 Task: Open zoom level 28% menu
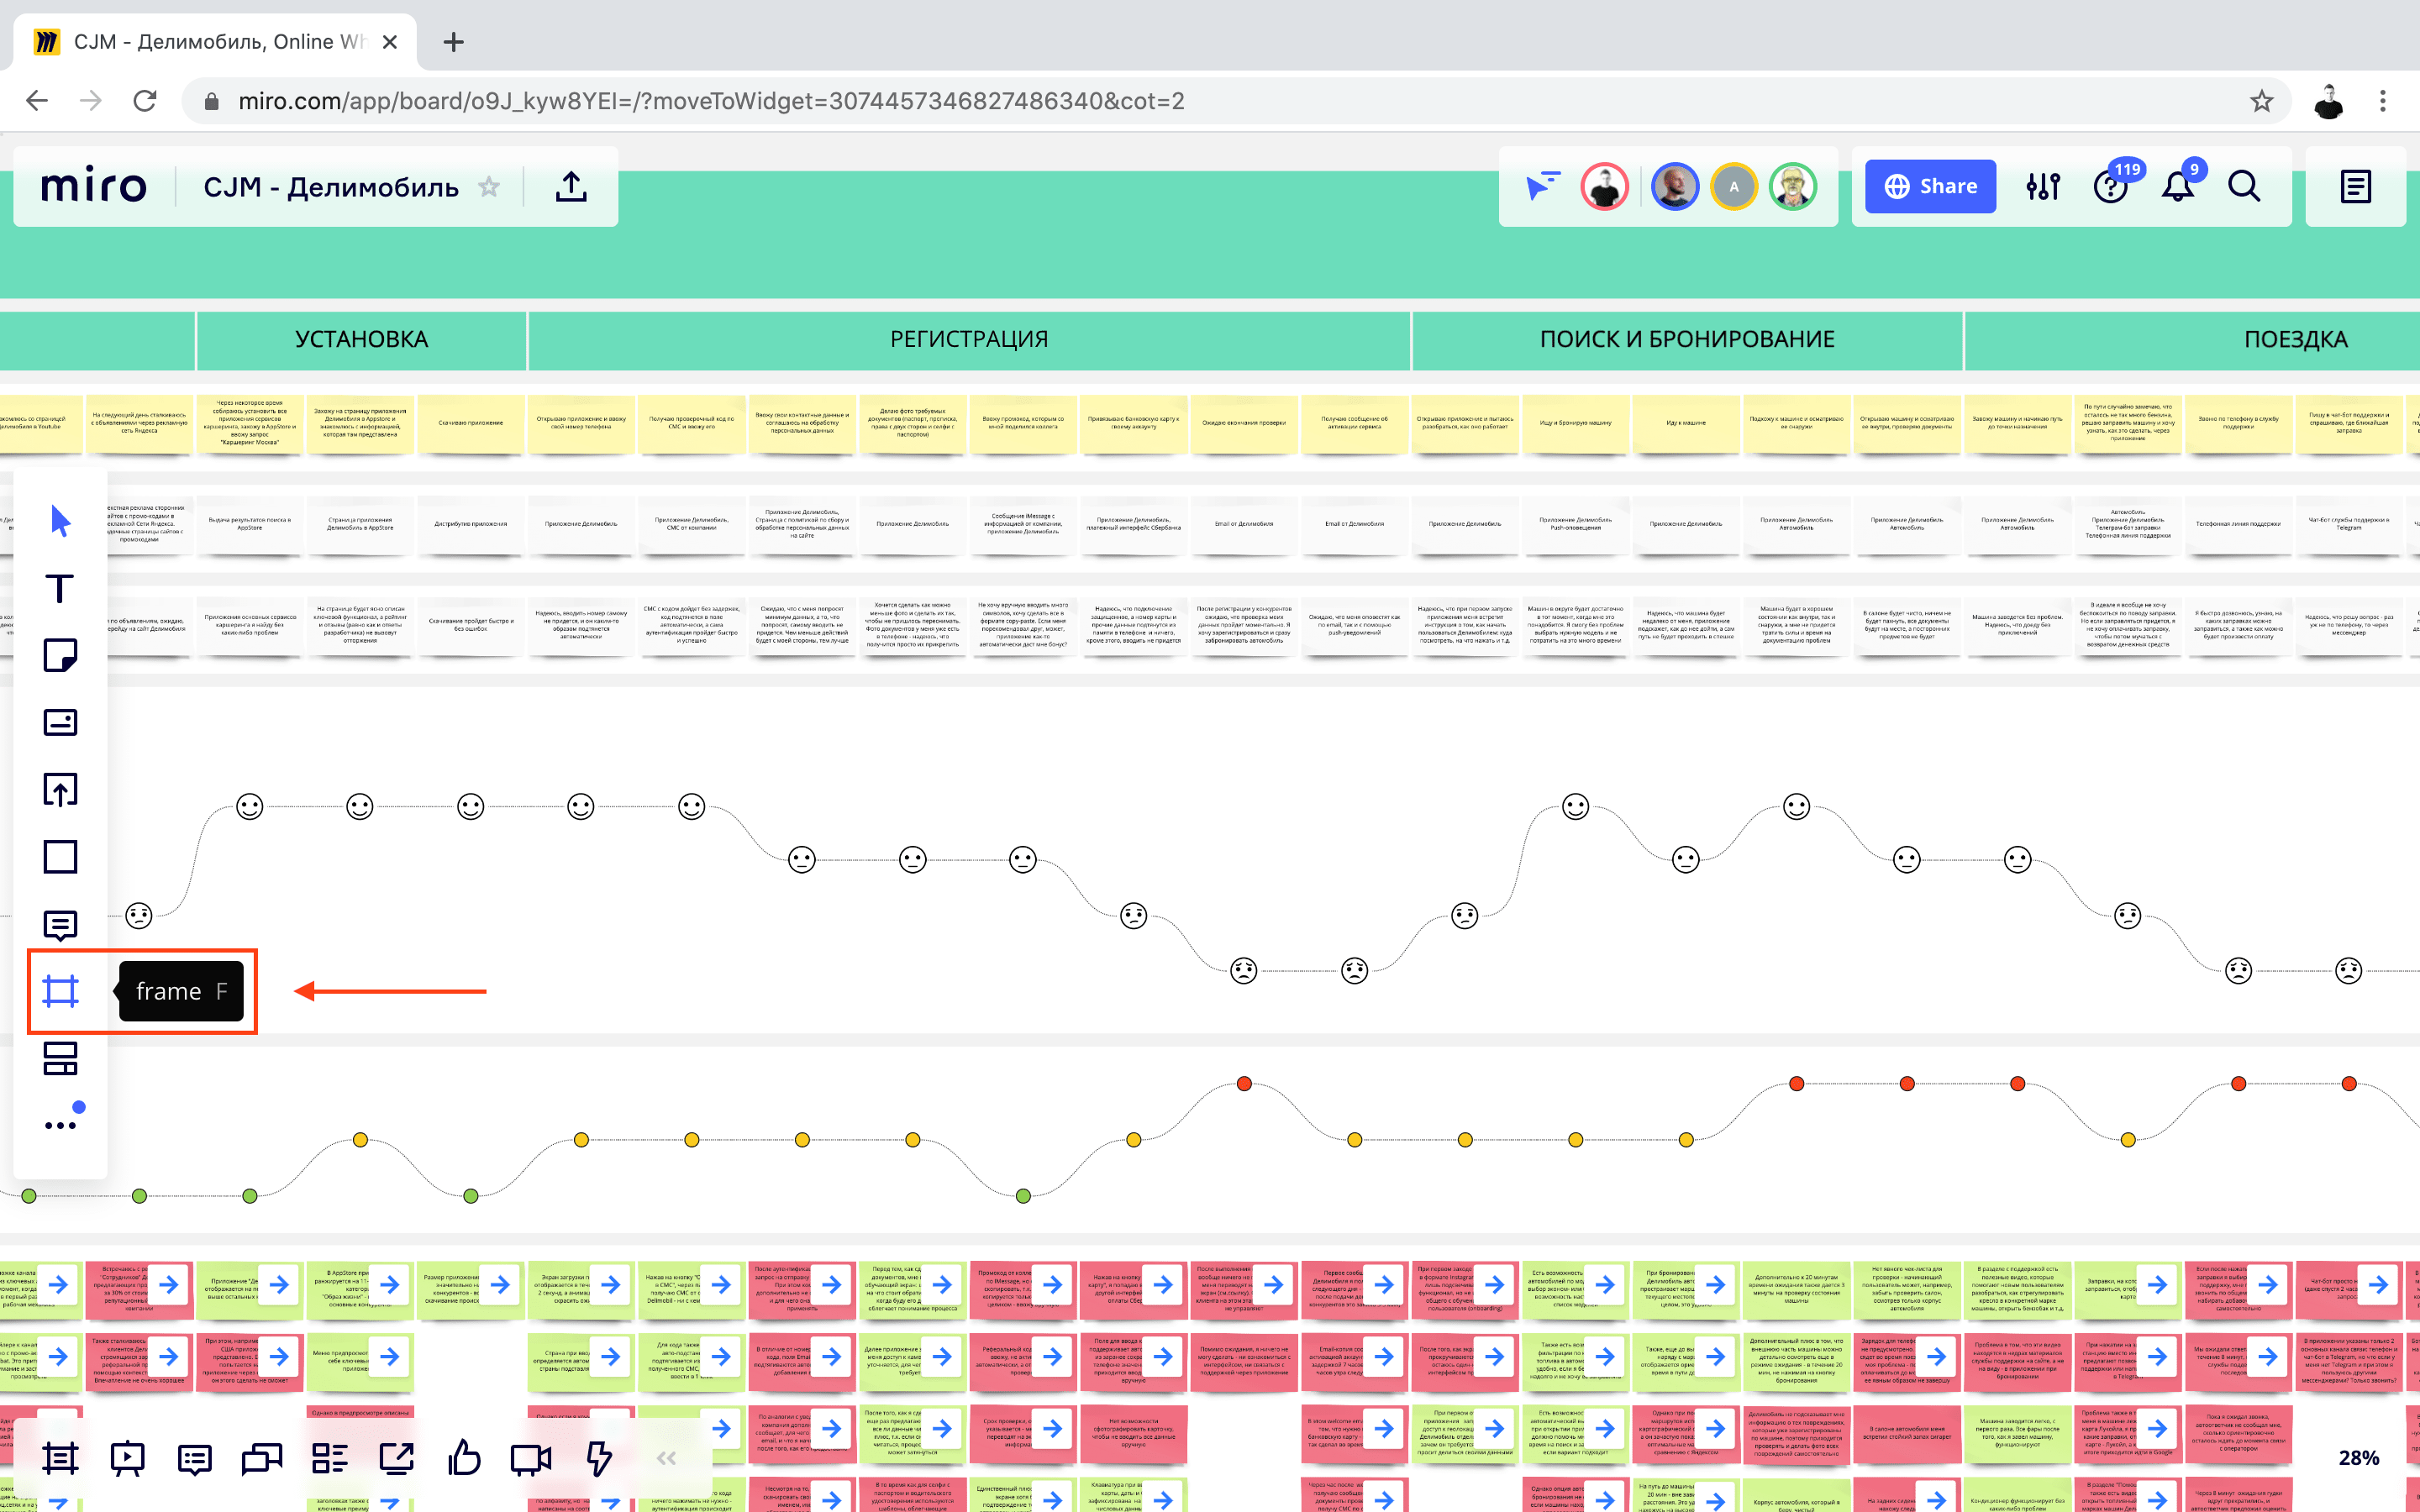click(x=2358, y=1458)
